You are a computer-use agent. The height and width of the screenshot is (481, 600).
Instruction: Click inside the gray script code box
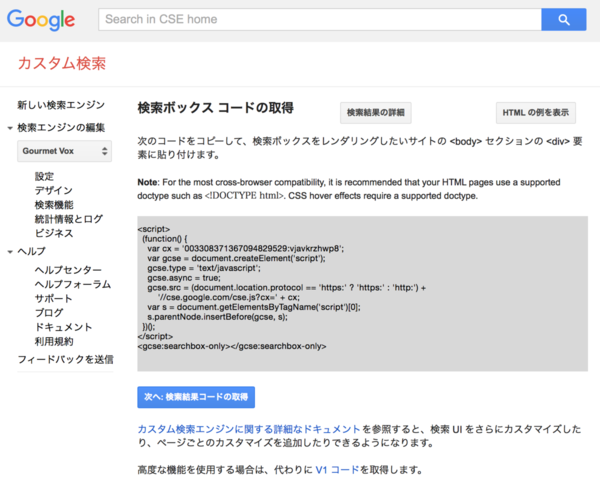[362, 293]
